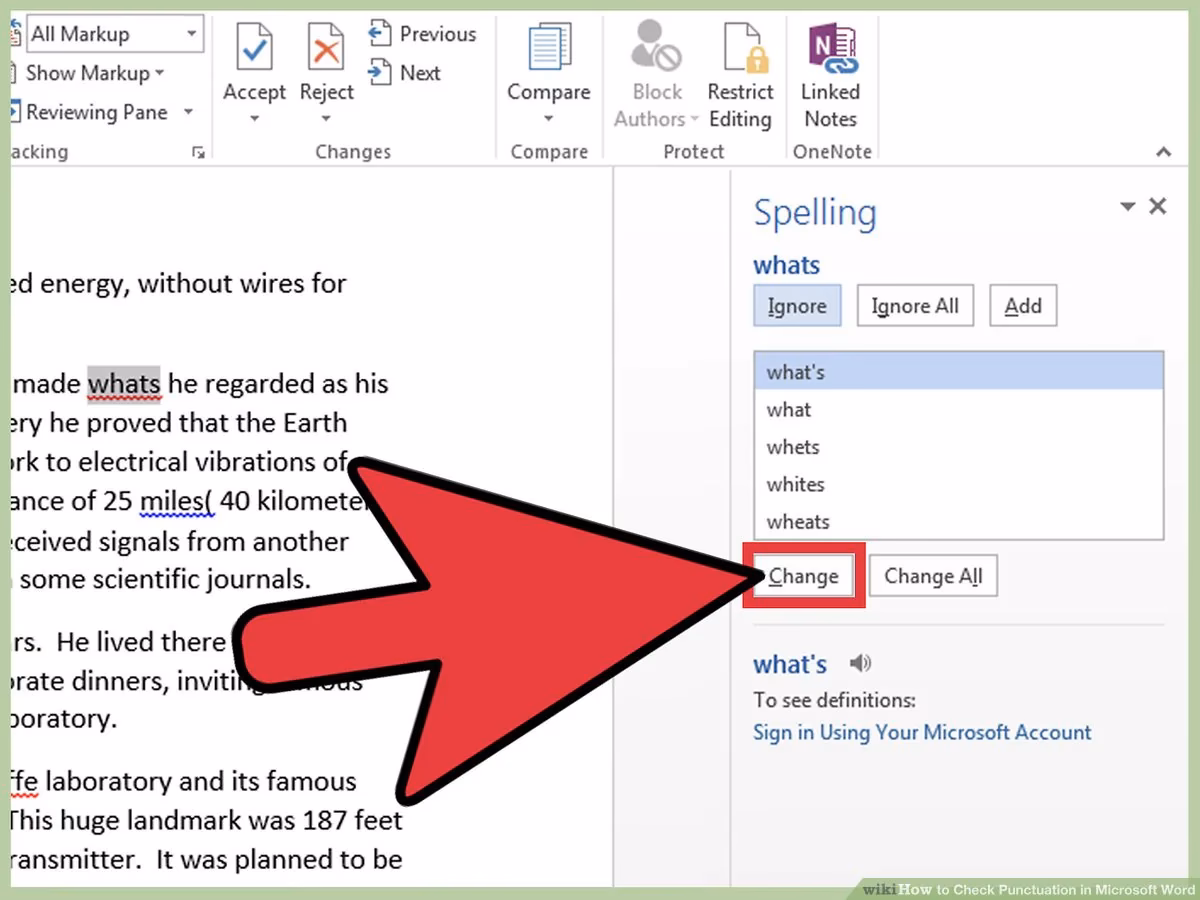1200x900 pixels.
Task: Open the Spelling pane options arrow
Action: pos(1128,206)
